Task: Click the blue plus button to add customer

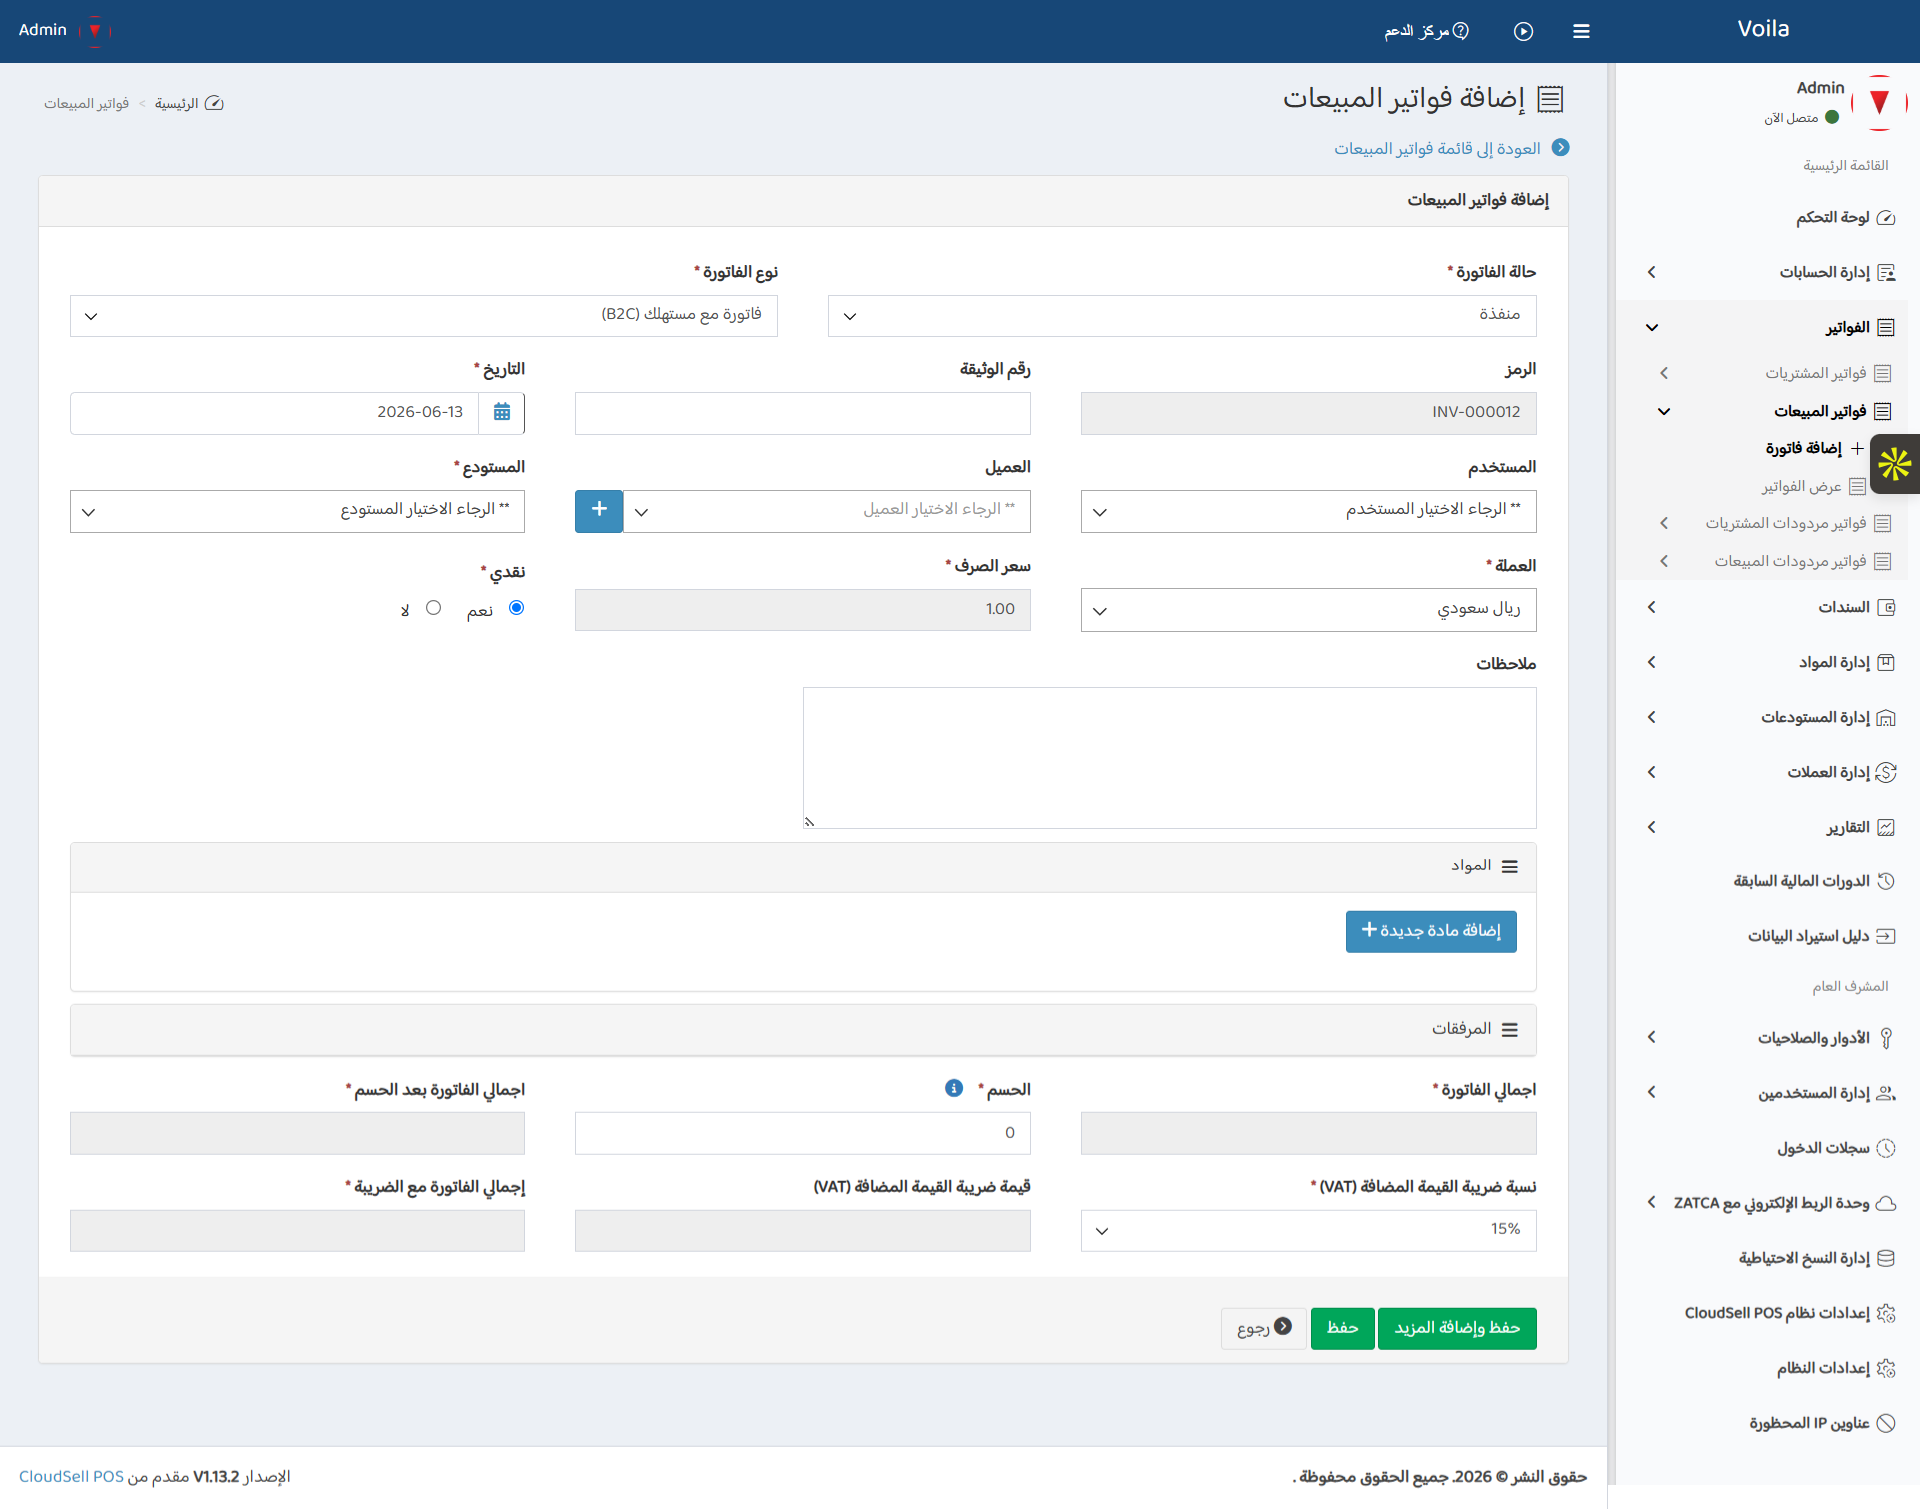Action: [x=599, y=510]
